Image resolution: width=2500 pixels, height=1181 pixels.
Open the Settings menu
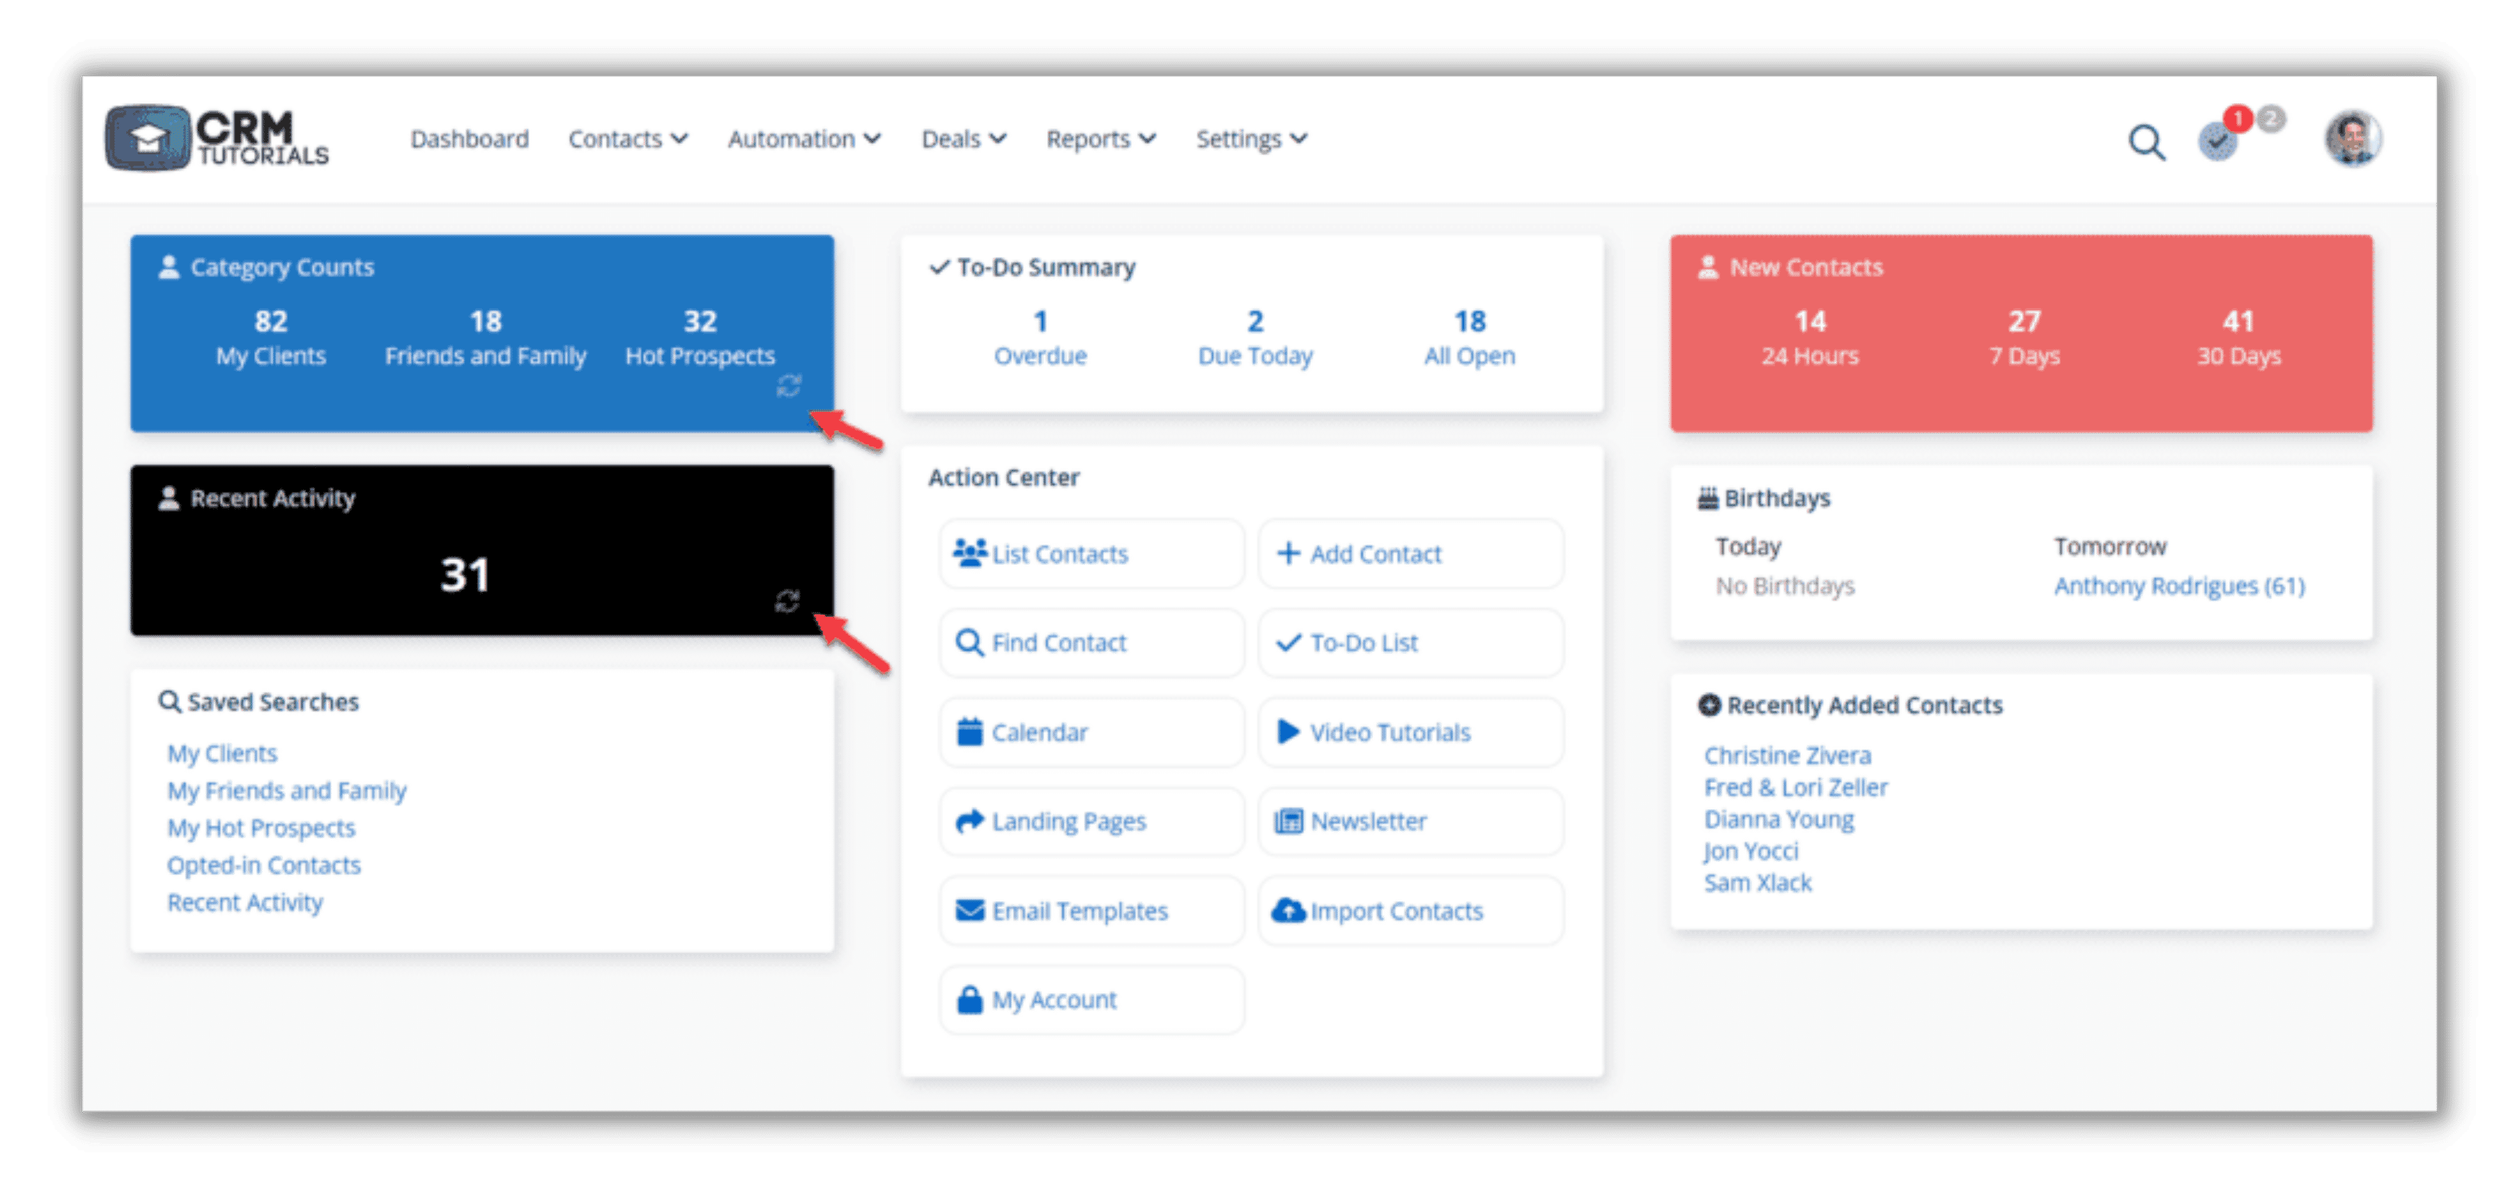1250,139
